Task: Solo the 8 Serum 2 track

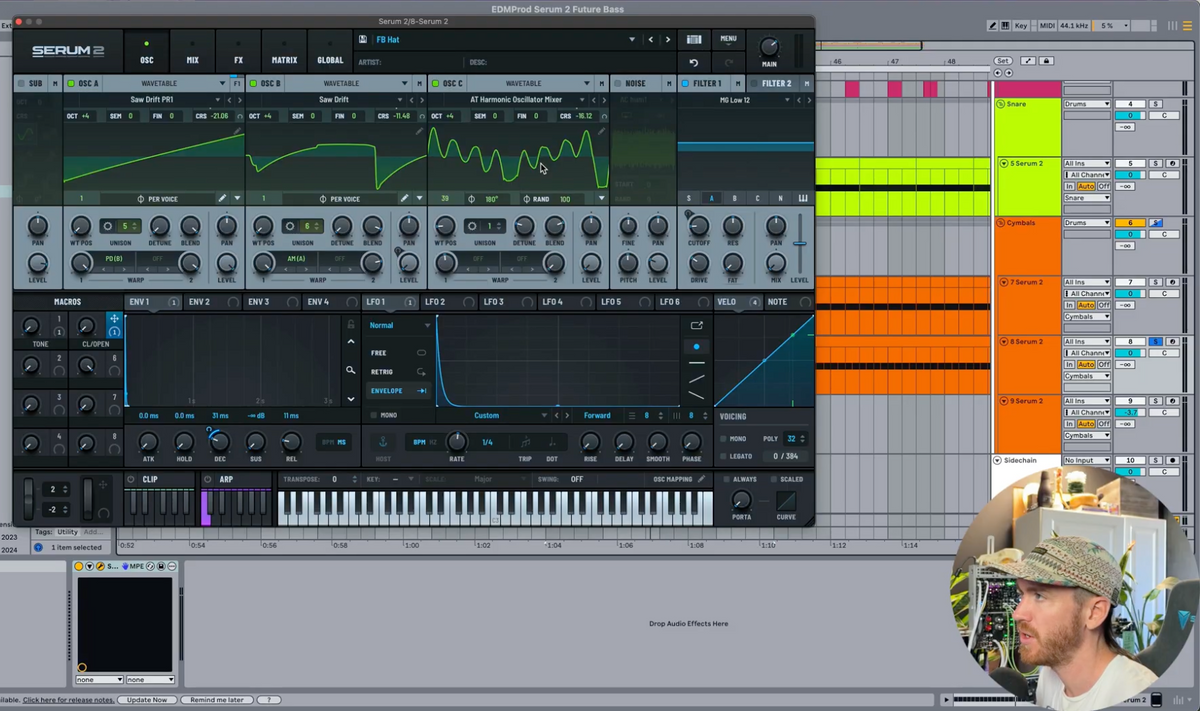Action: click(1155, 342)
